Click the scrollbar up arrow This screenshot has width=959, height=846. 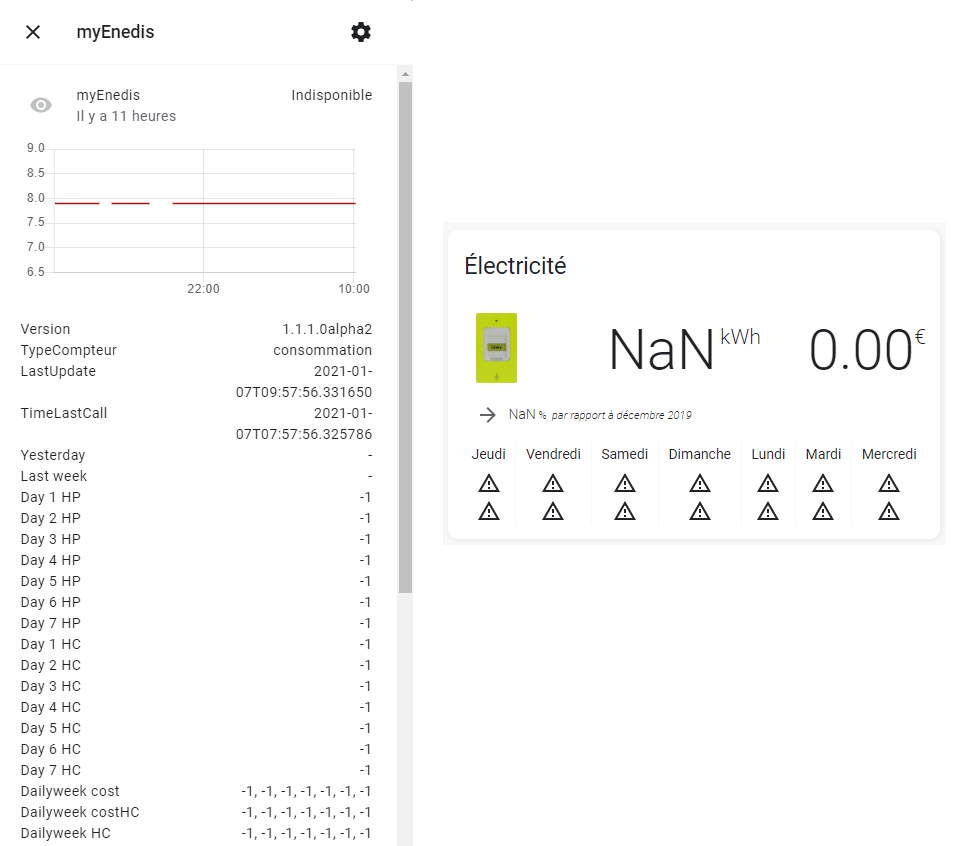(x=405, y=74)
